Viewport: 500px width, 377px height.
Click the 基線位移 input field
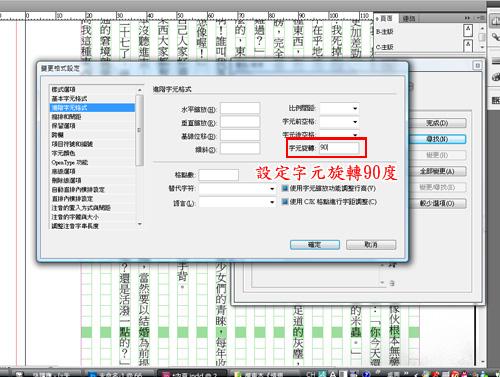pos(240,135)
